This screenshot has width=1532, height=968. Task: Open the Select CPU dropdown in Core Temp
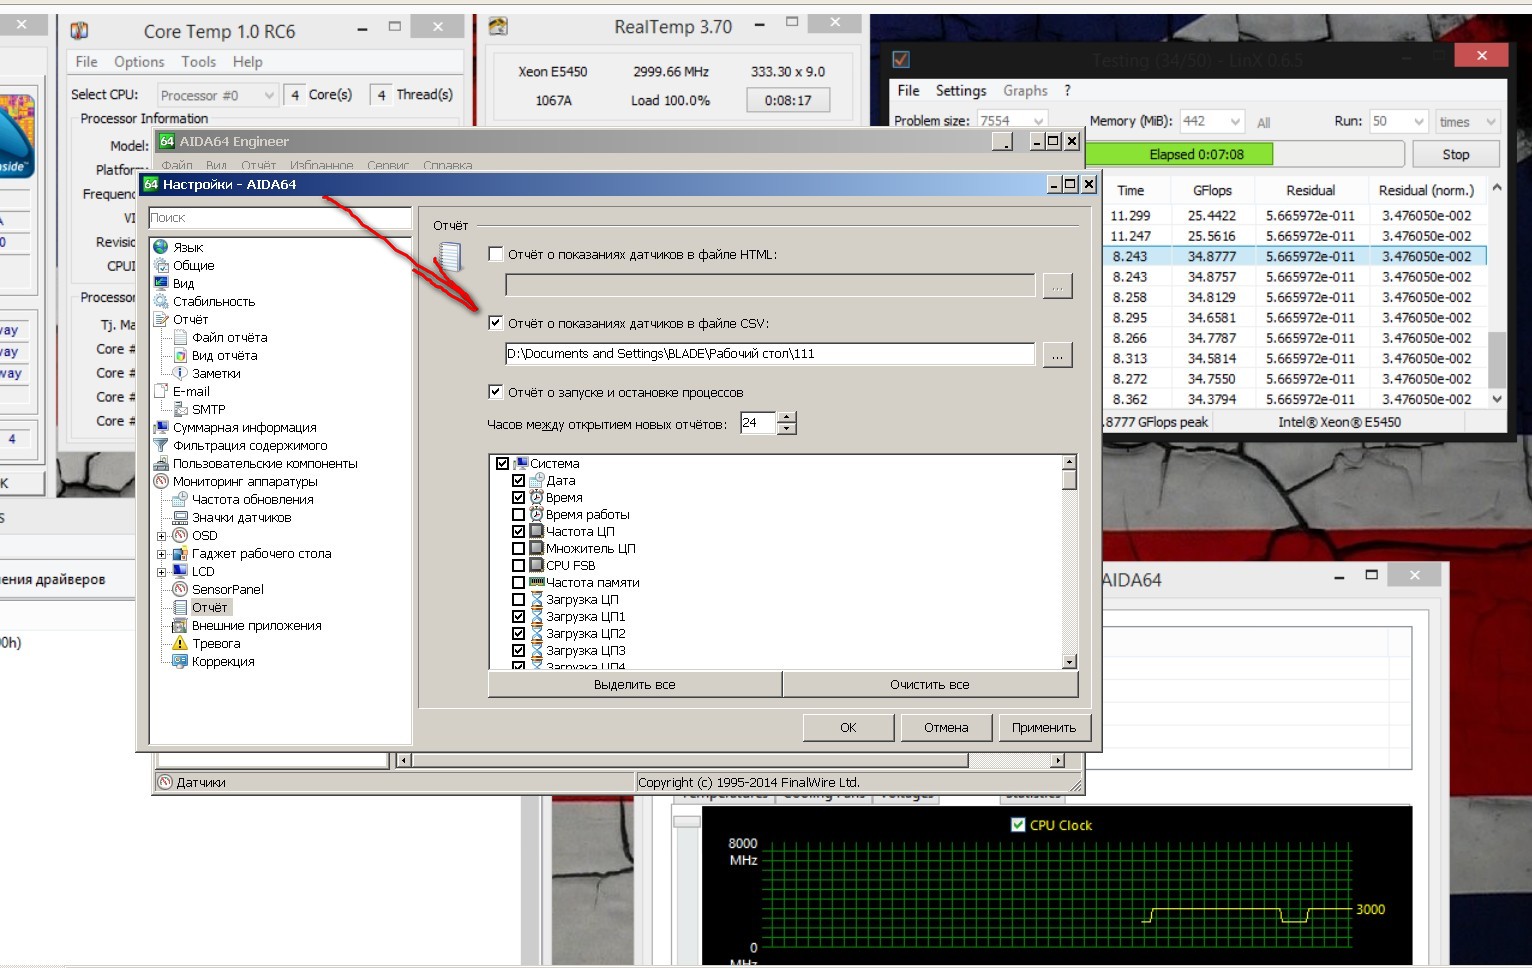tap(217, 95)
